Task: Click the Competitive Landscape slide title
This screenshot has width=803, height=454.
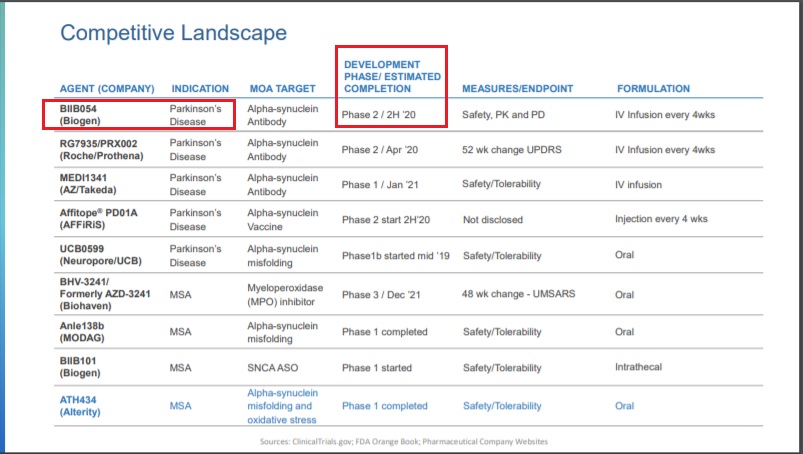Action: 174,33
